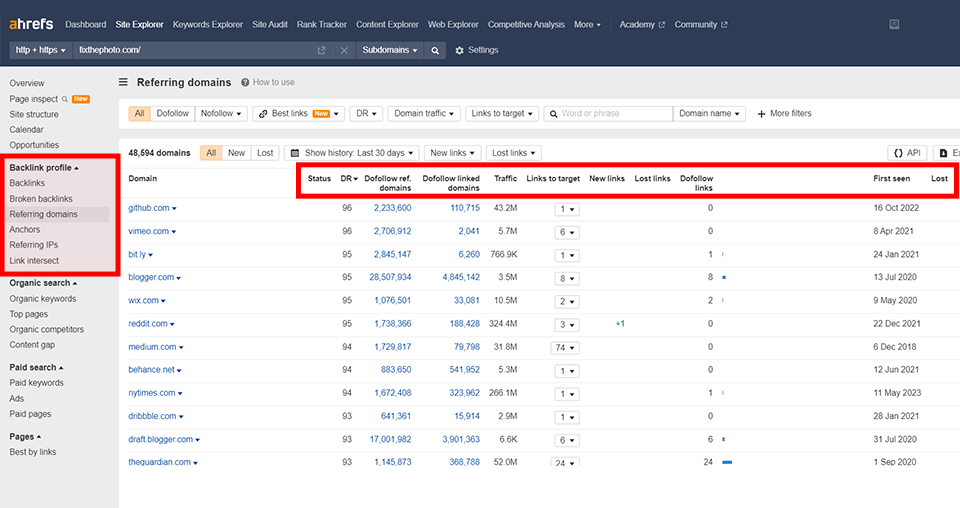Clear the URL with the X icon
The image size is (960, 508).
point(344,50)
